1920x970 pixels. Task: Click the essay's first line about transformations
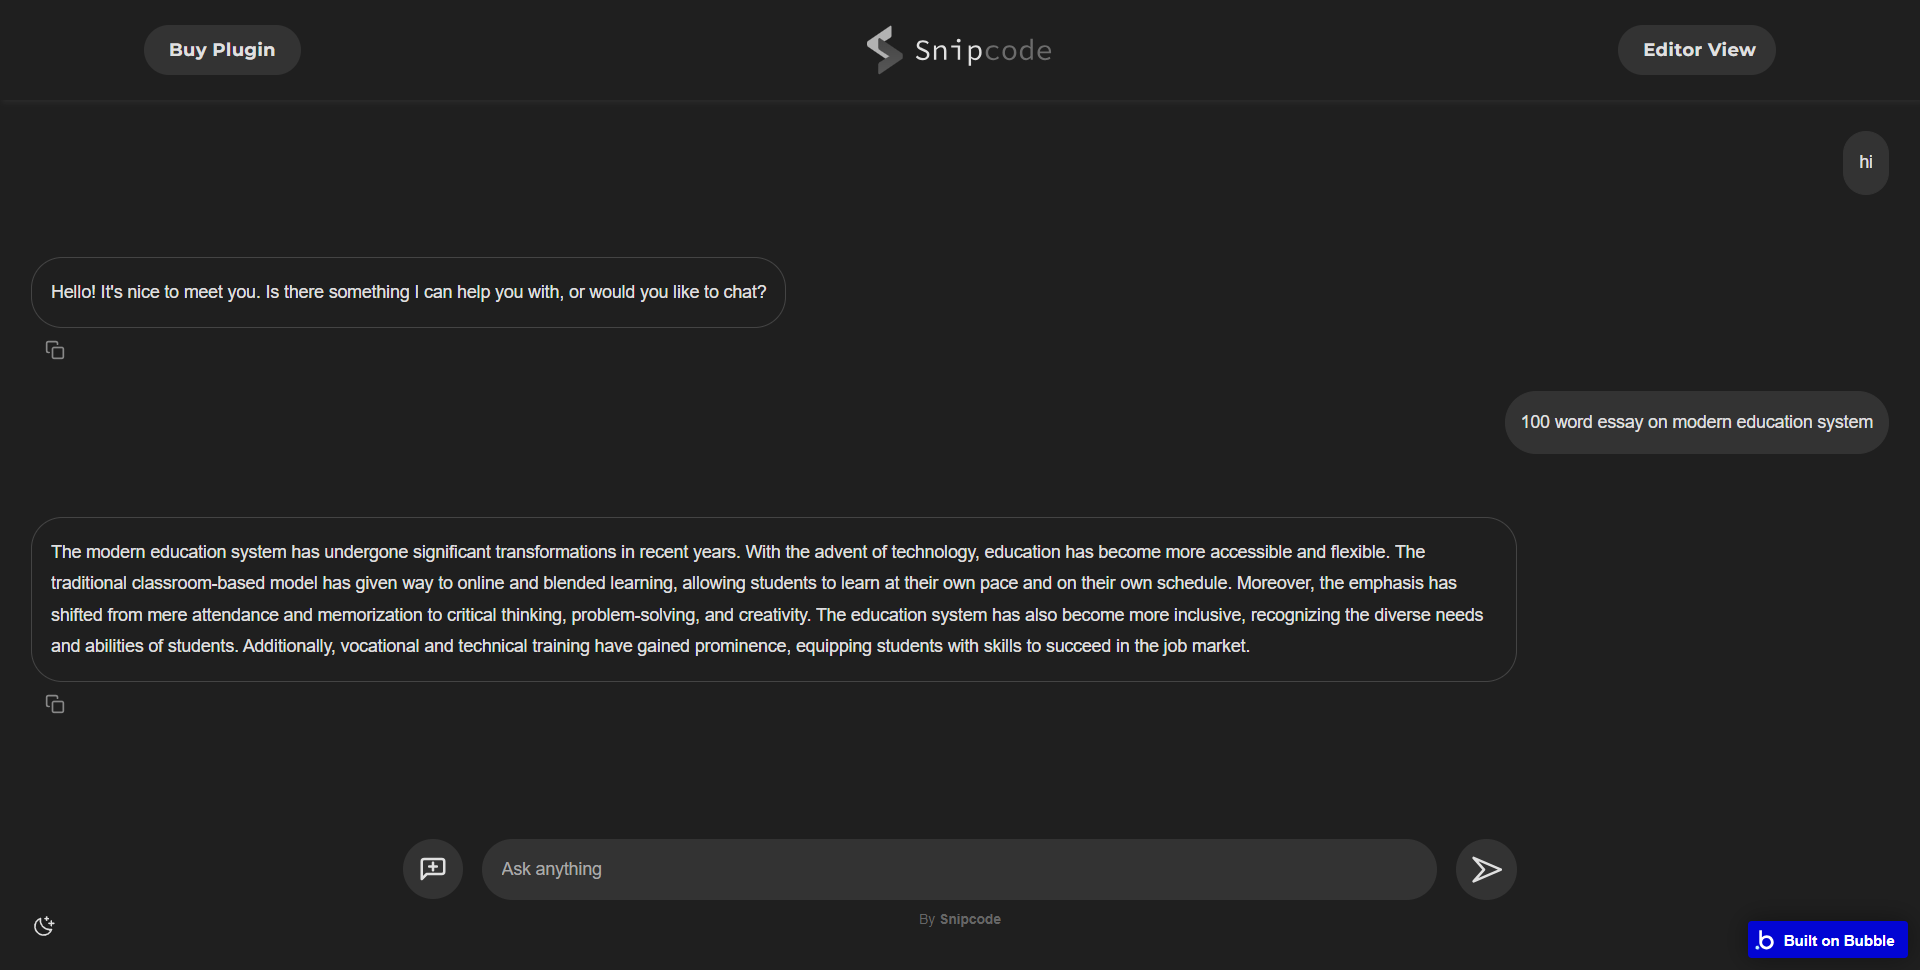737,552
